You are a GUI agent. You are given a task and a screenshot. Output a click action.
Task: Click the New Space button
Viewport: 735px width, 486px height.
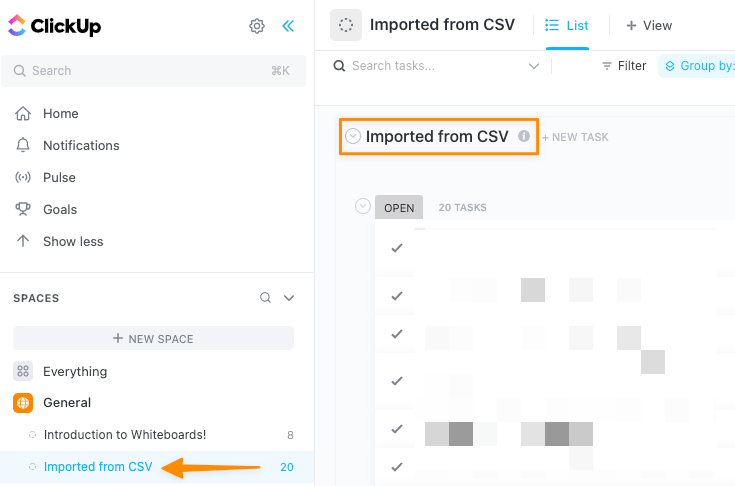(x=153, y=339)
